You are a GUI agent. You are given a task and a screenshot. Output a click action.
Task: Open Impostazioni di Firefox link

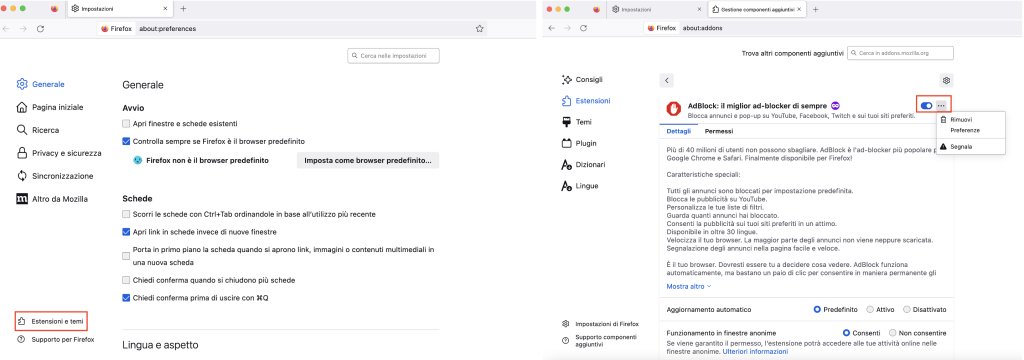[x=600, y=324]
